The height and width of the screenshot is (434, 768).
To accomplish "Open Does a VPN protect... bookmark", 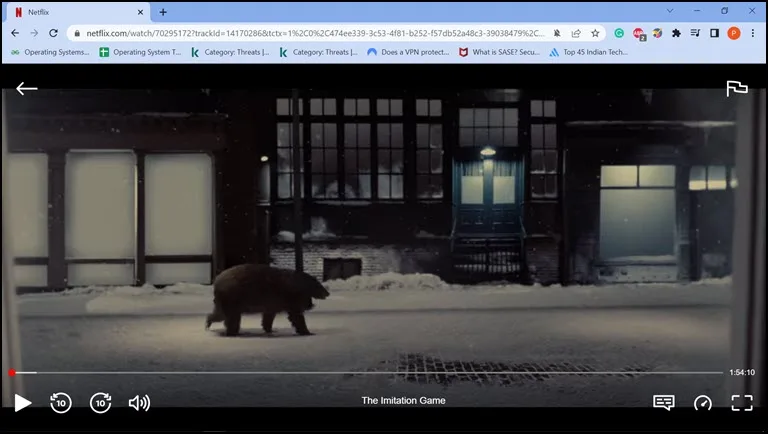I will coord(408,52).
